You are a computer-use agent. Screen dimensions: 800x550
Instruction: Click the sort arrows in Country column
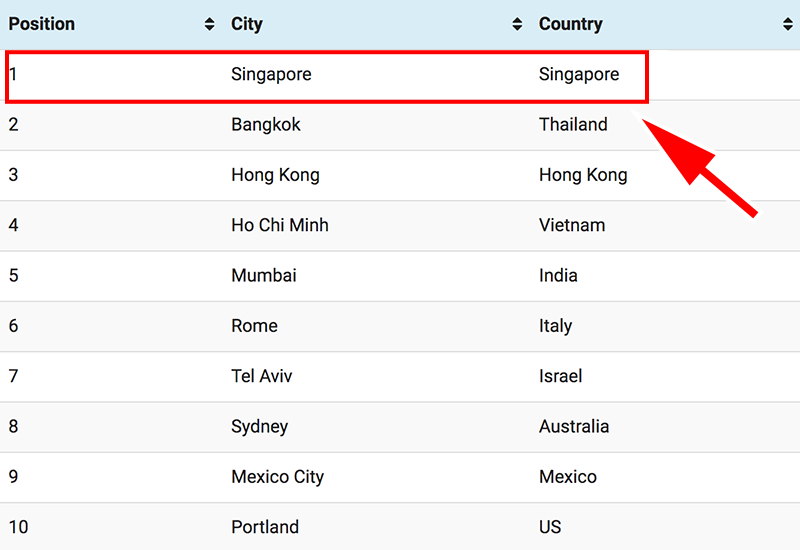point(788,24)
